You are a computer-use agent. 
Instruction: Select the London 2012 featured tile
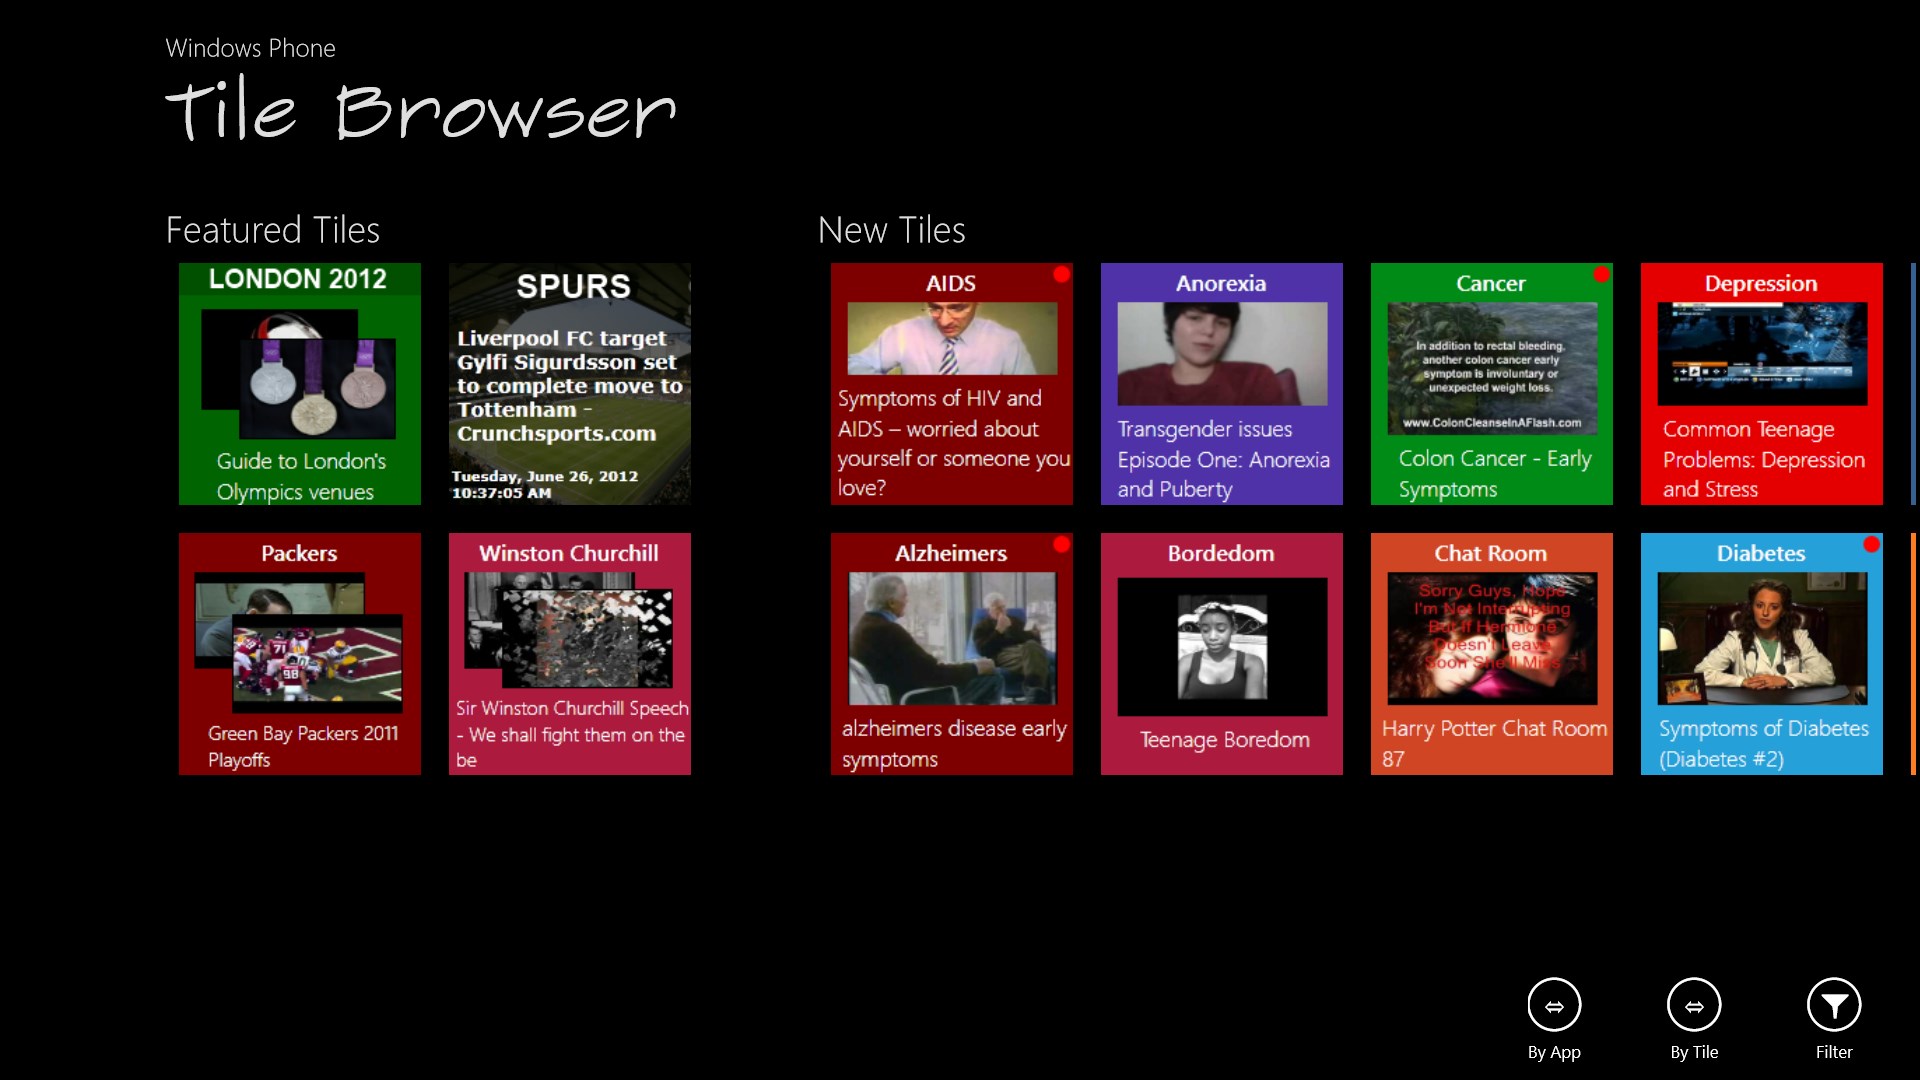click(299, 384)
